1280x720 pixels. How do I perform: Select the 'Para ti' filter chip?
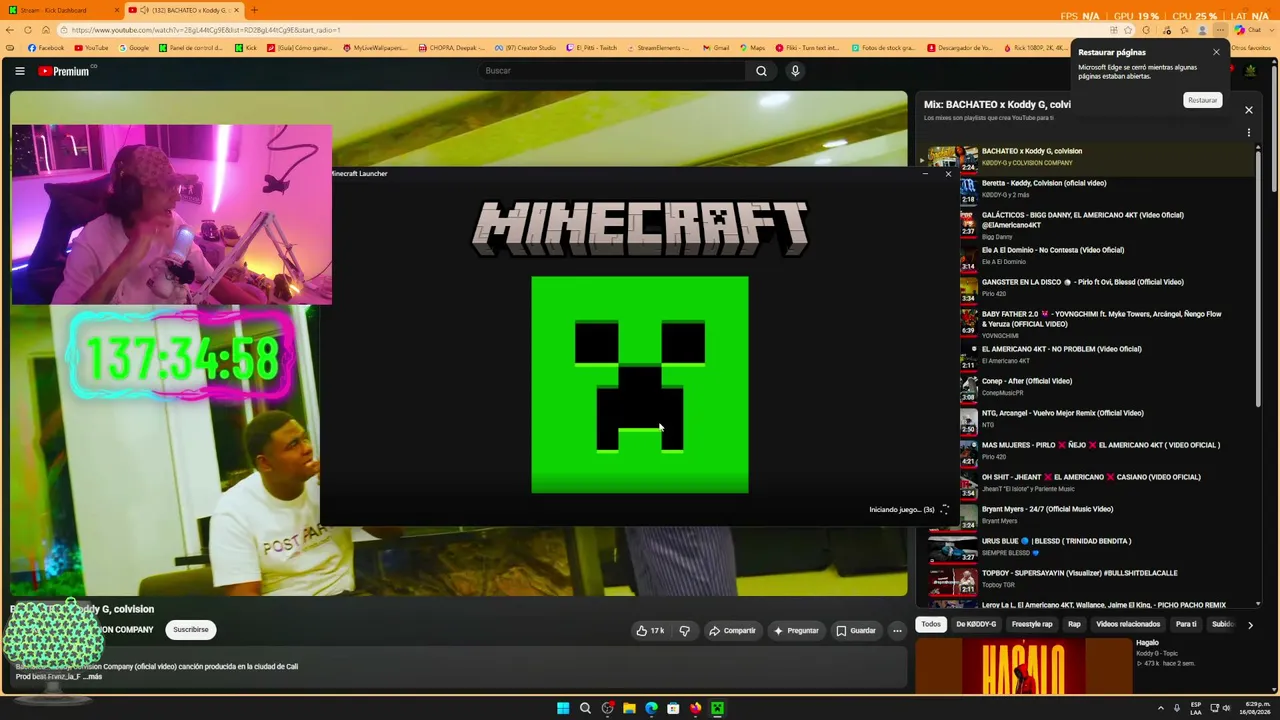(x=1186, y=624)
